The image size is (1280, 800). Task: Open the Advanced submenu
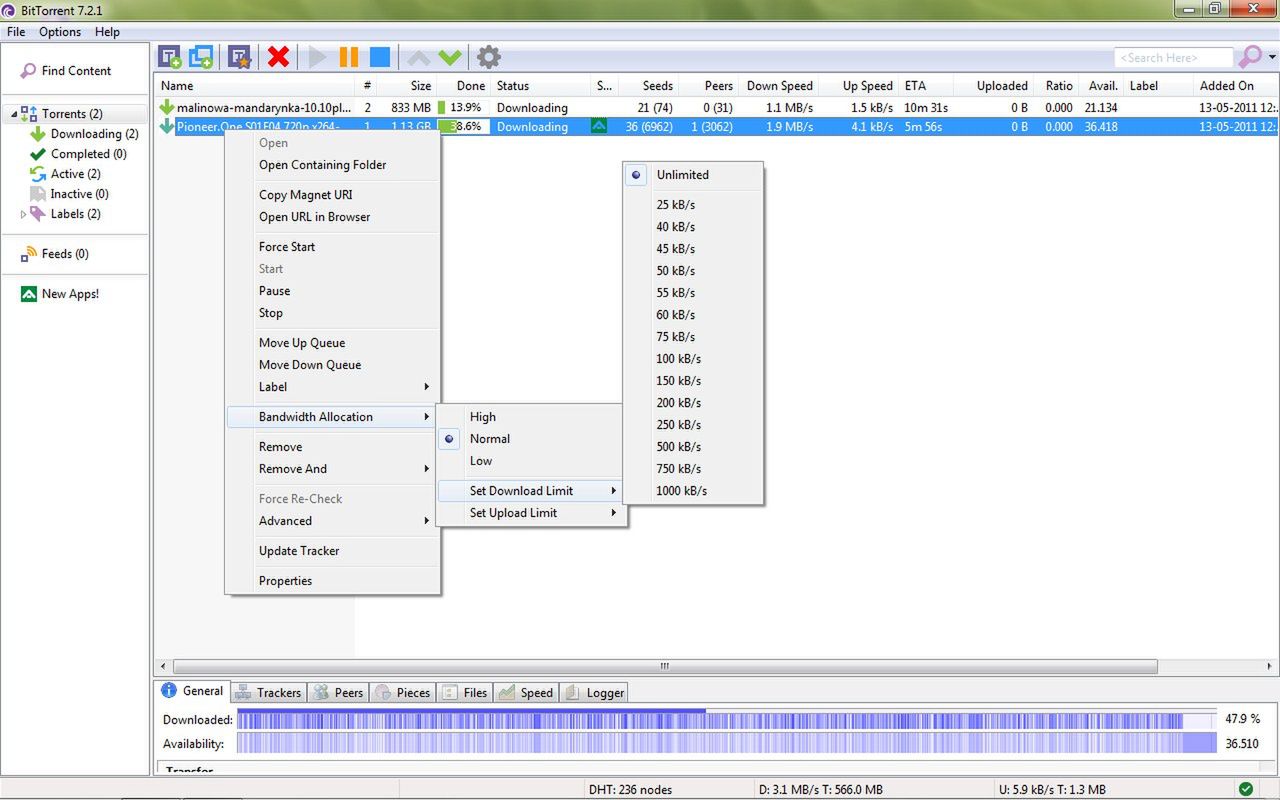(333, 521)
